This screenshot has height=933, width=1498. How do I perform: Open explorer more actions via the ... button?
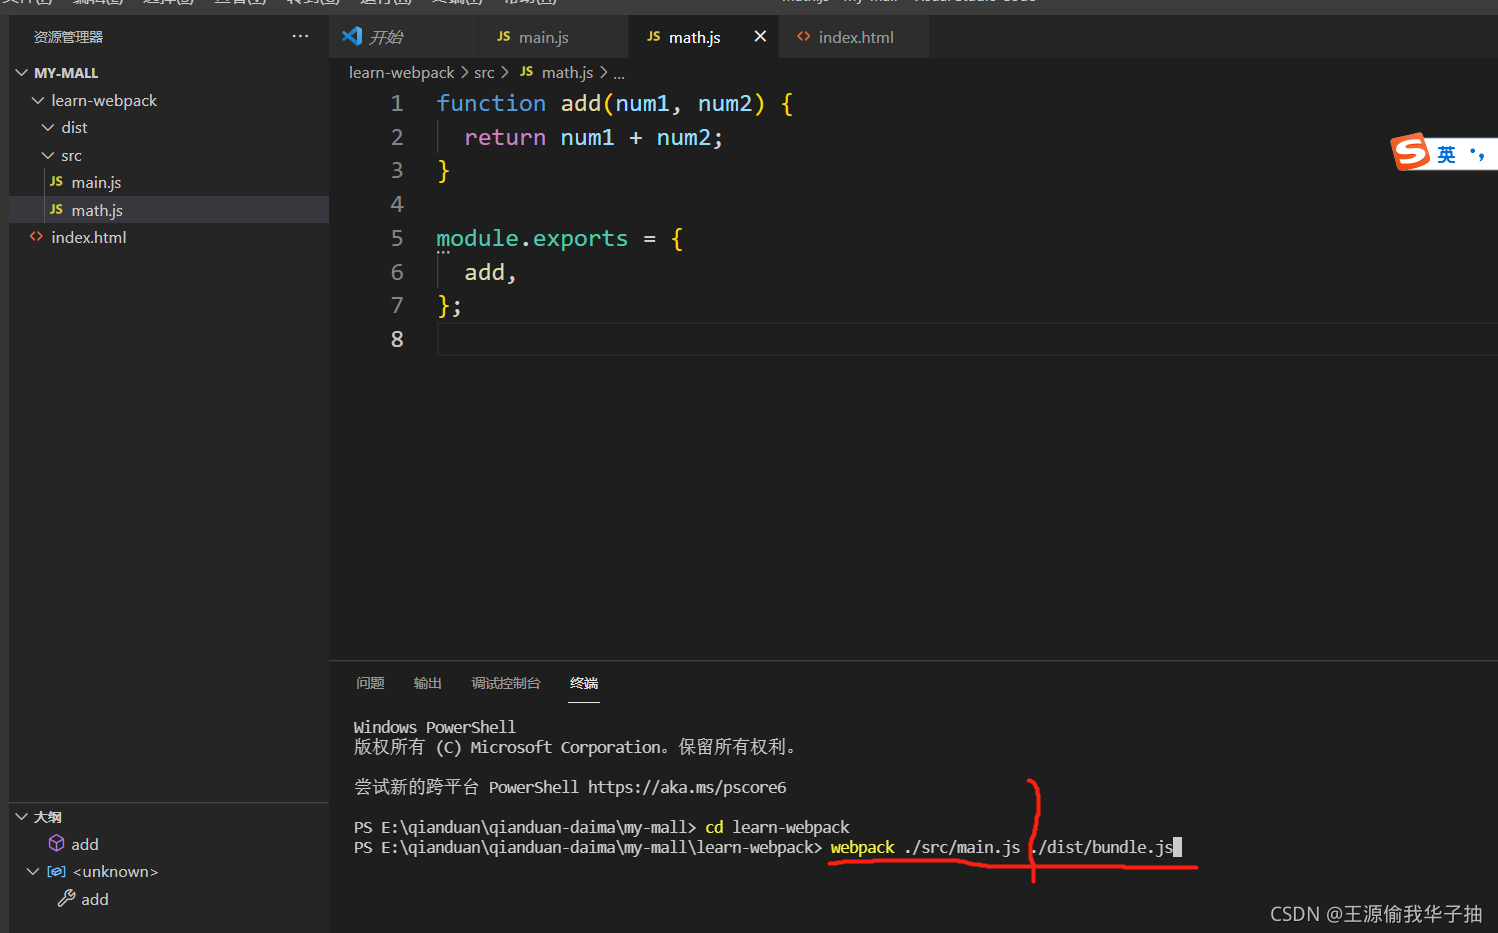[300, 36]
